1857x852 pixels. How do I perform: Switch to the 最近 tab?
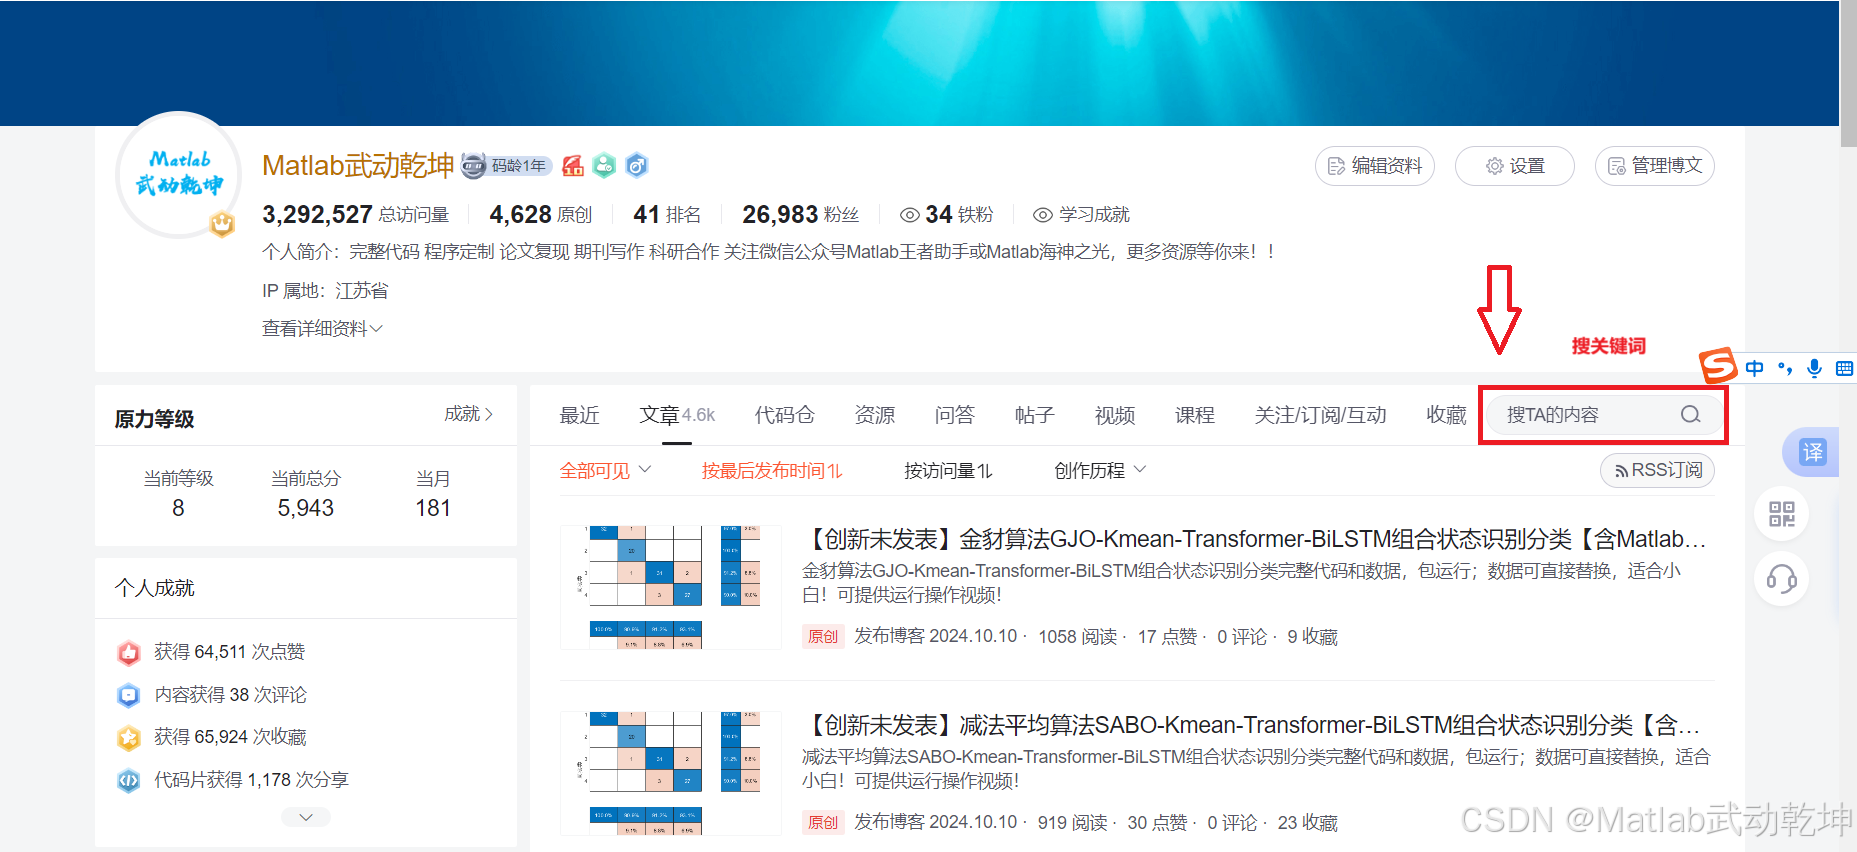[580, 415]
